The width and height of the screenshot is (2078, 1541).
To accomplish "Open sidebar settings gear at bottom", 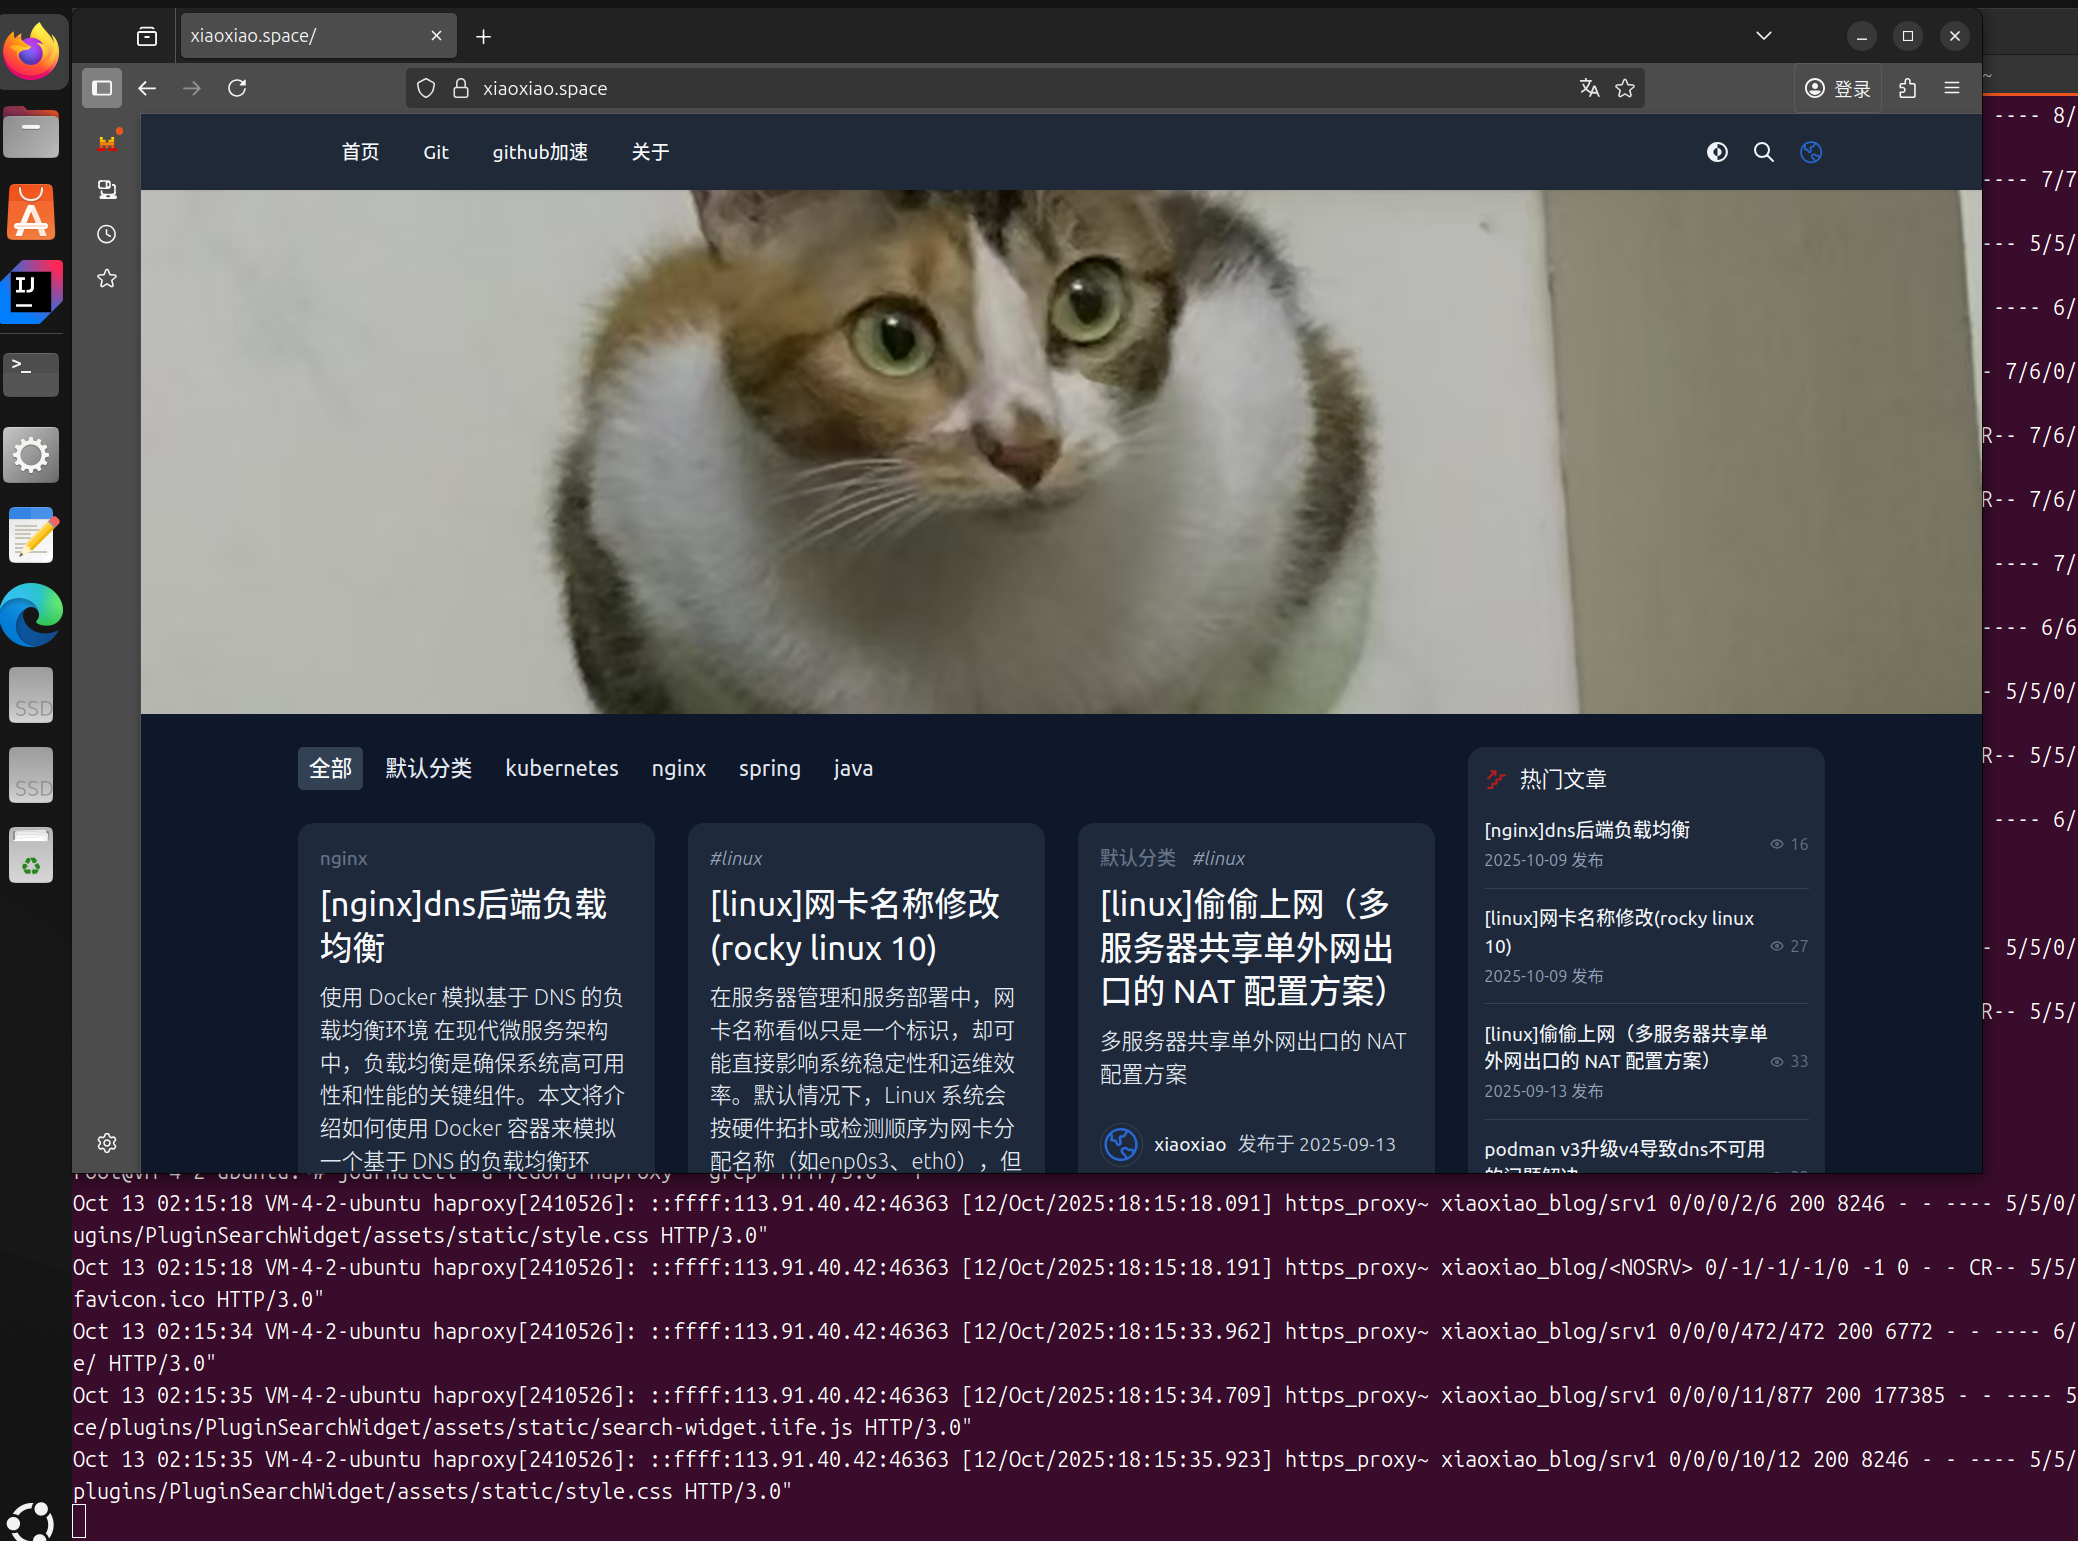I will point(107,1143).
